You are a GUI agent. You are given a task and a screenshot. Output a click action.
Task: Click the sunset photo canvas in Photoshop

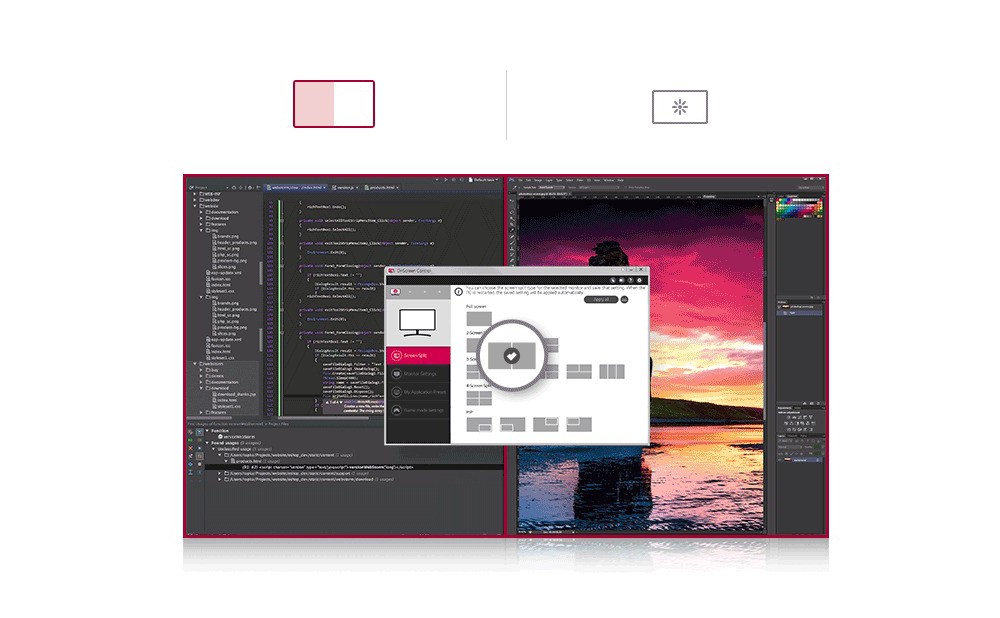[641, 364]
